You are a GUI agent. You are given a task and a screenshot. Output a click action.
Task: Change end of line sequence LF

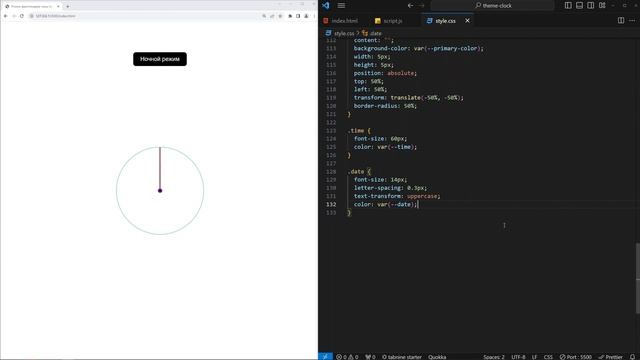point(534,357)
